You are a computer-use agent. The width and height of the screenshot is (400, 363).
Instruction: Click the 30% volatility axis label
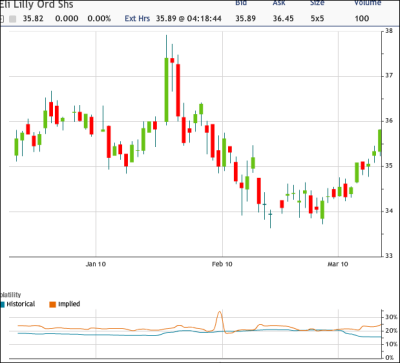point(390,317)
